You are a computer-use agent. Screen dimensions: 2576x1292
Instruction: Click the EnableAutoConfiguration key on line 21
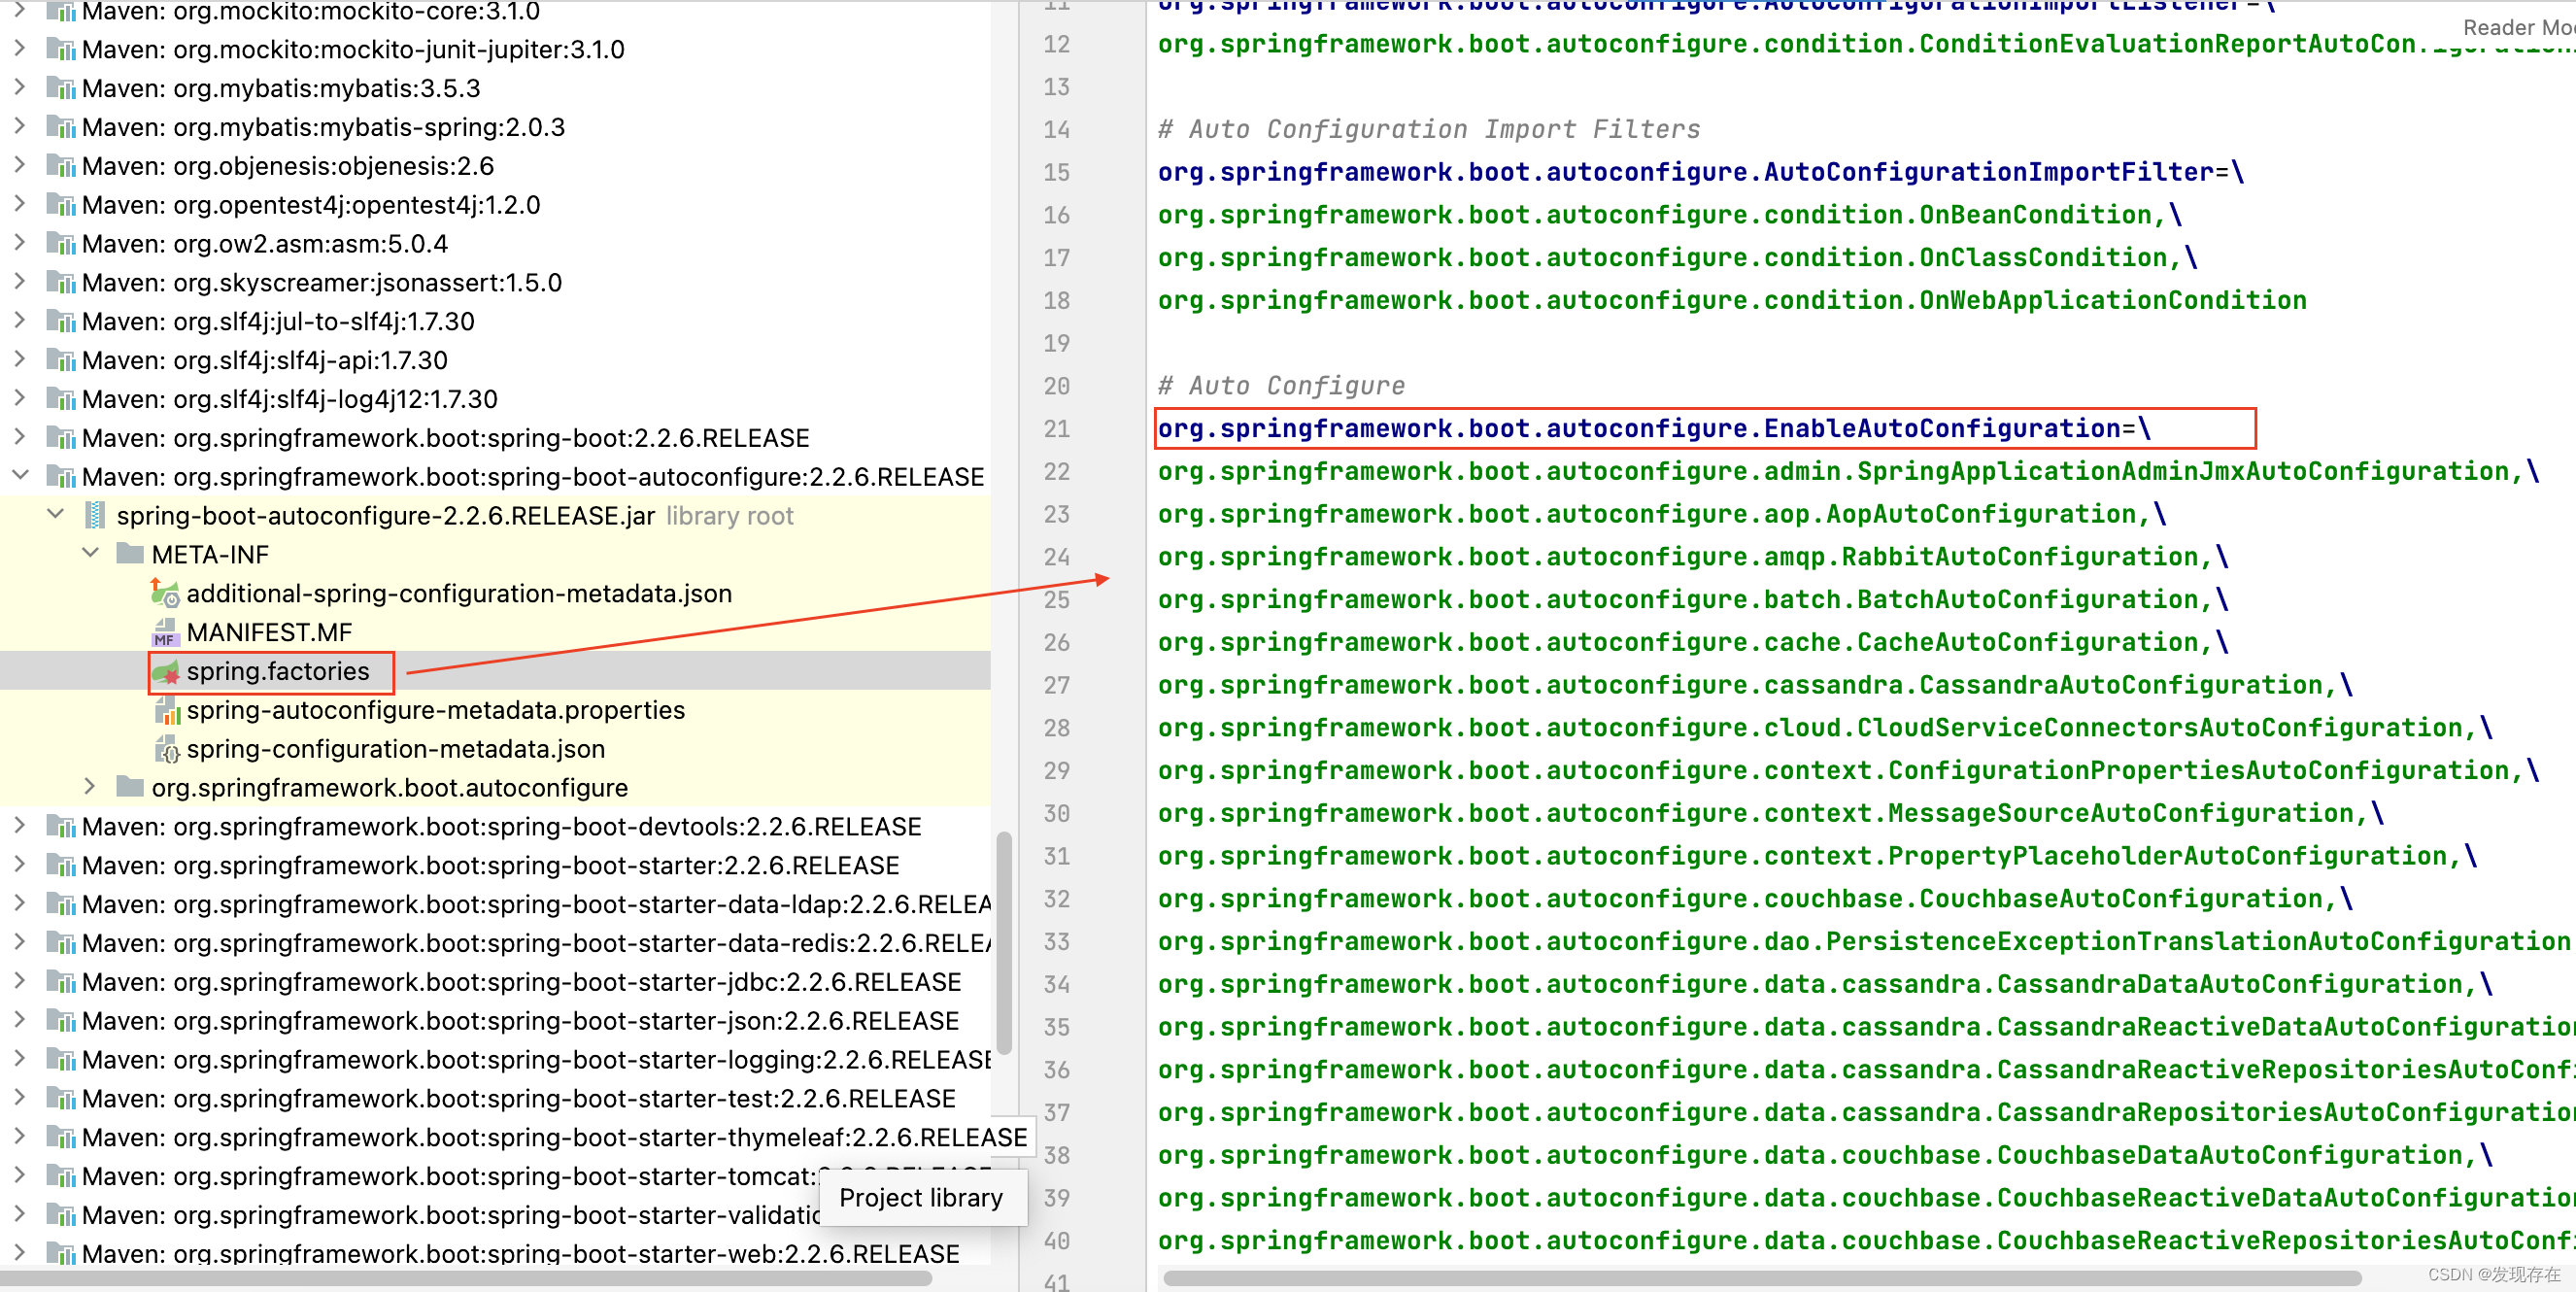click(1639, 429)
